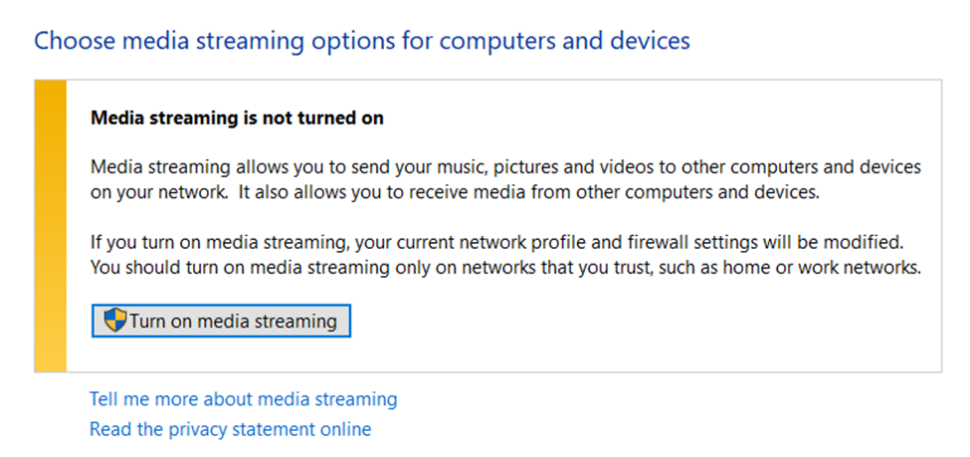Click the Choose media streaming options heading
The image size is (970, 457).
click(362, 41)
